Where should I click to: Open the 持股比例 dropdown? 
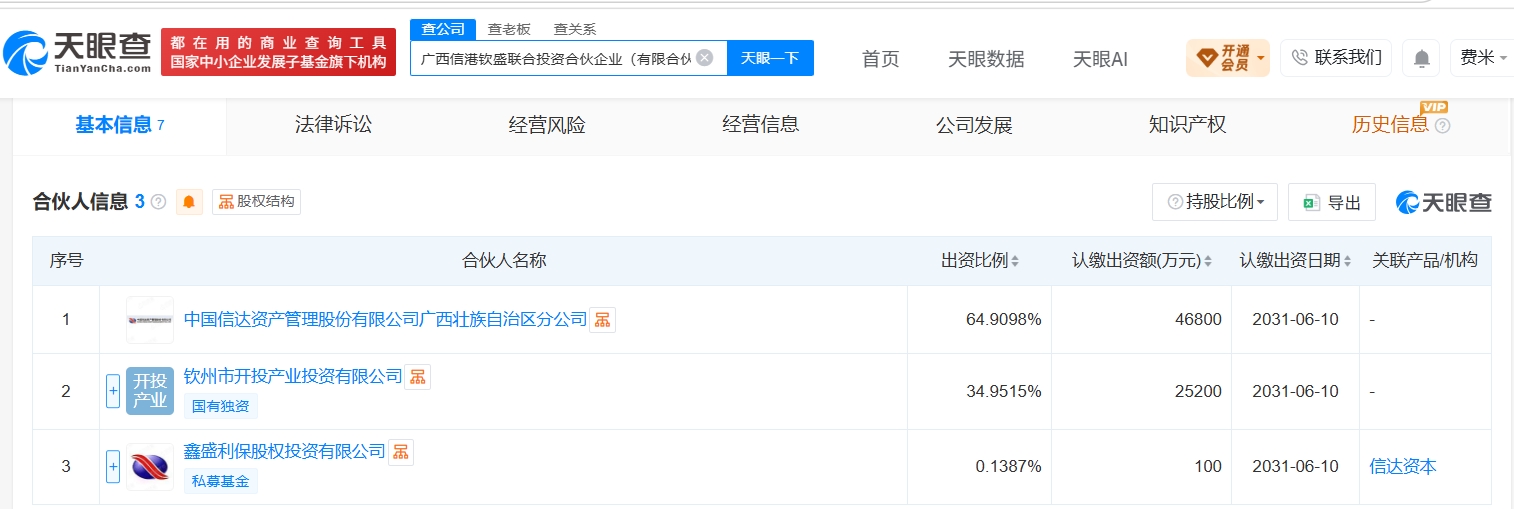[x=1215, y=202]
